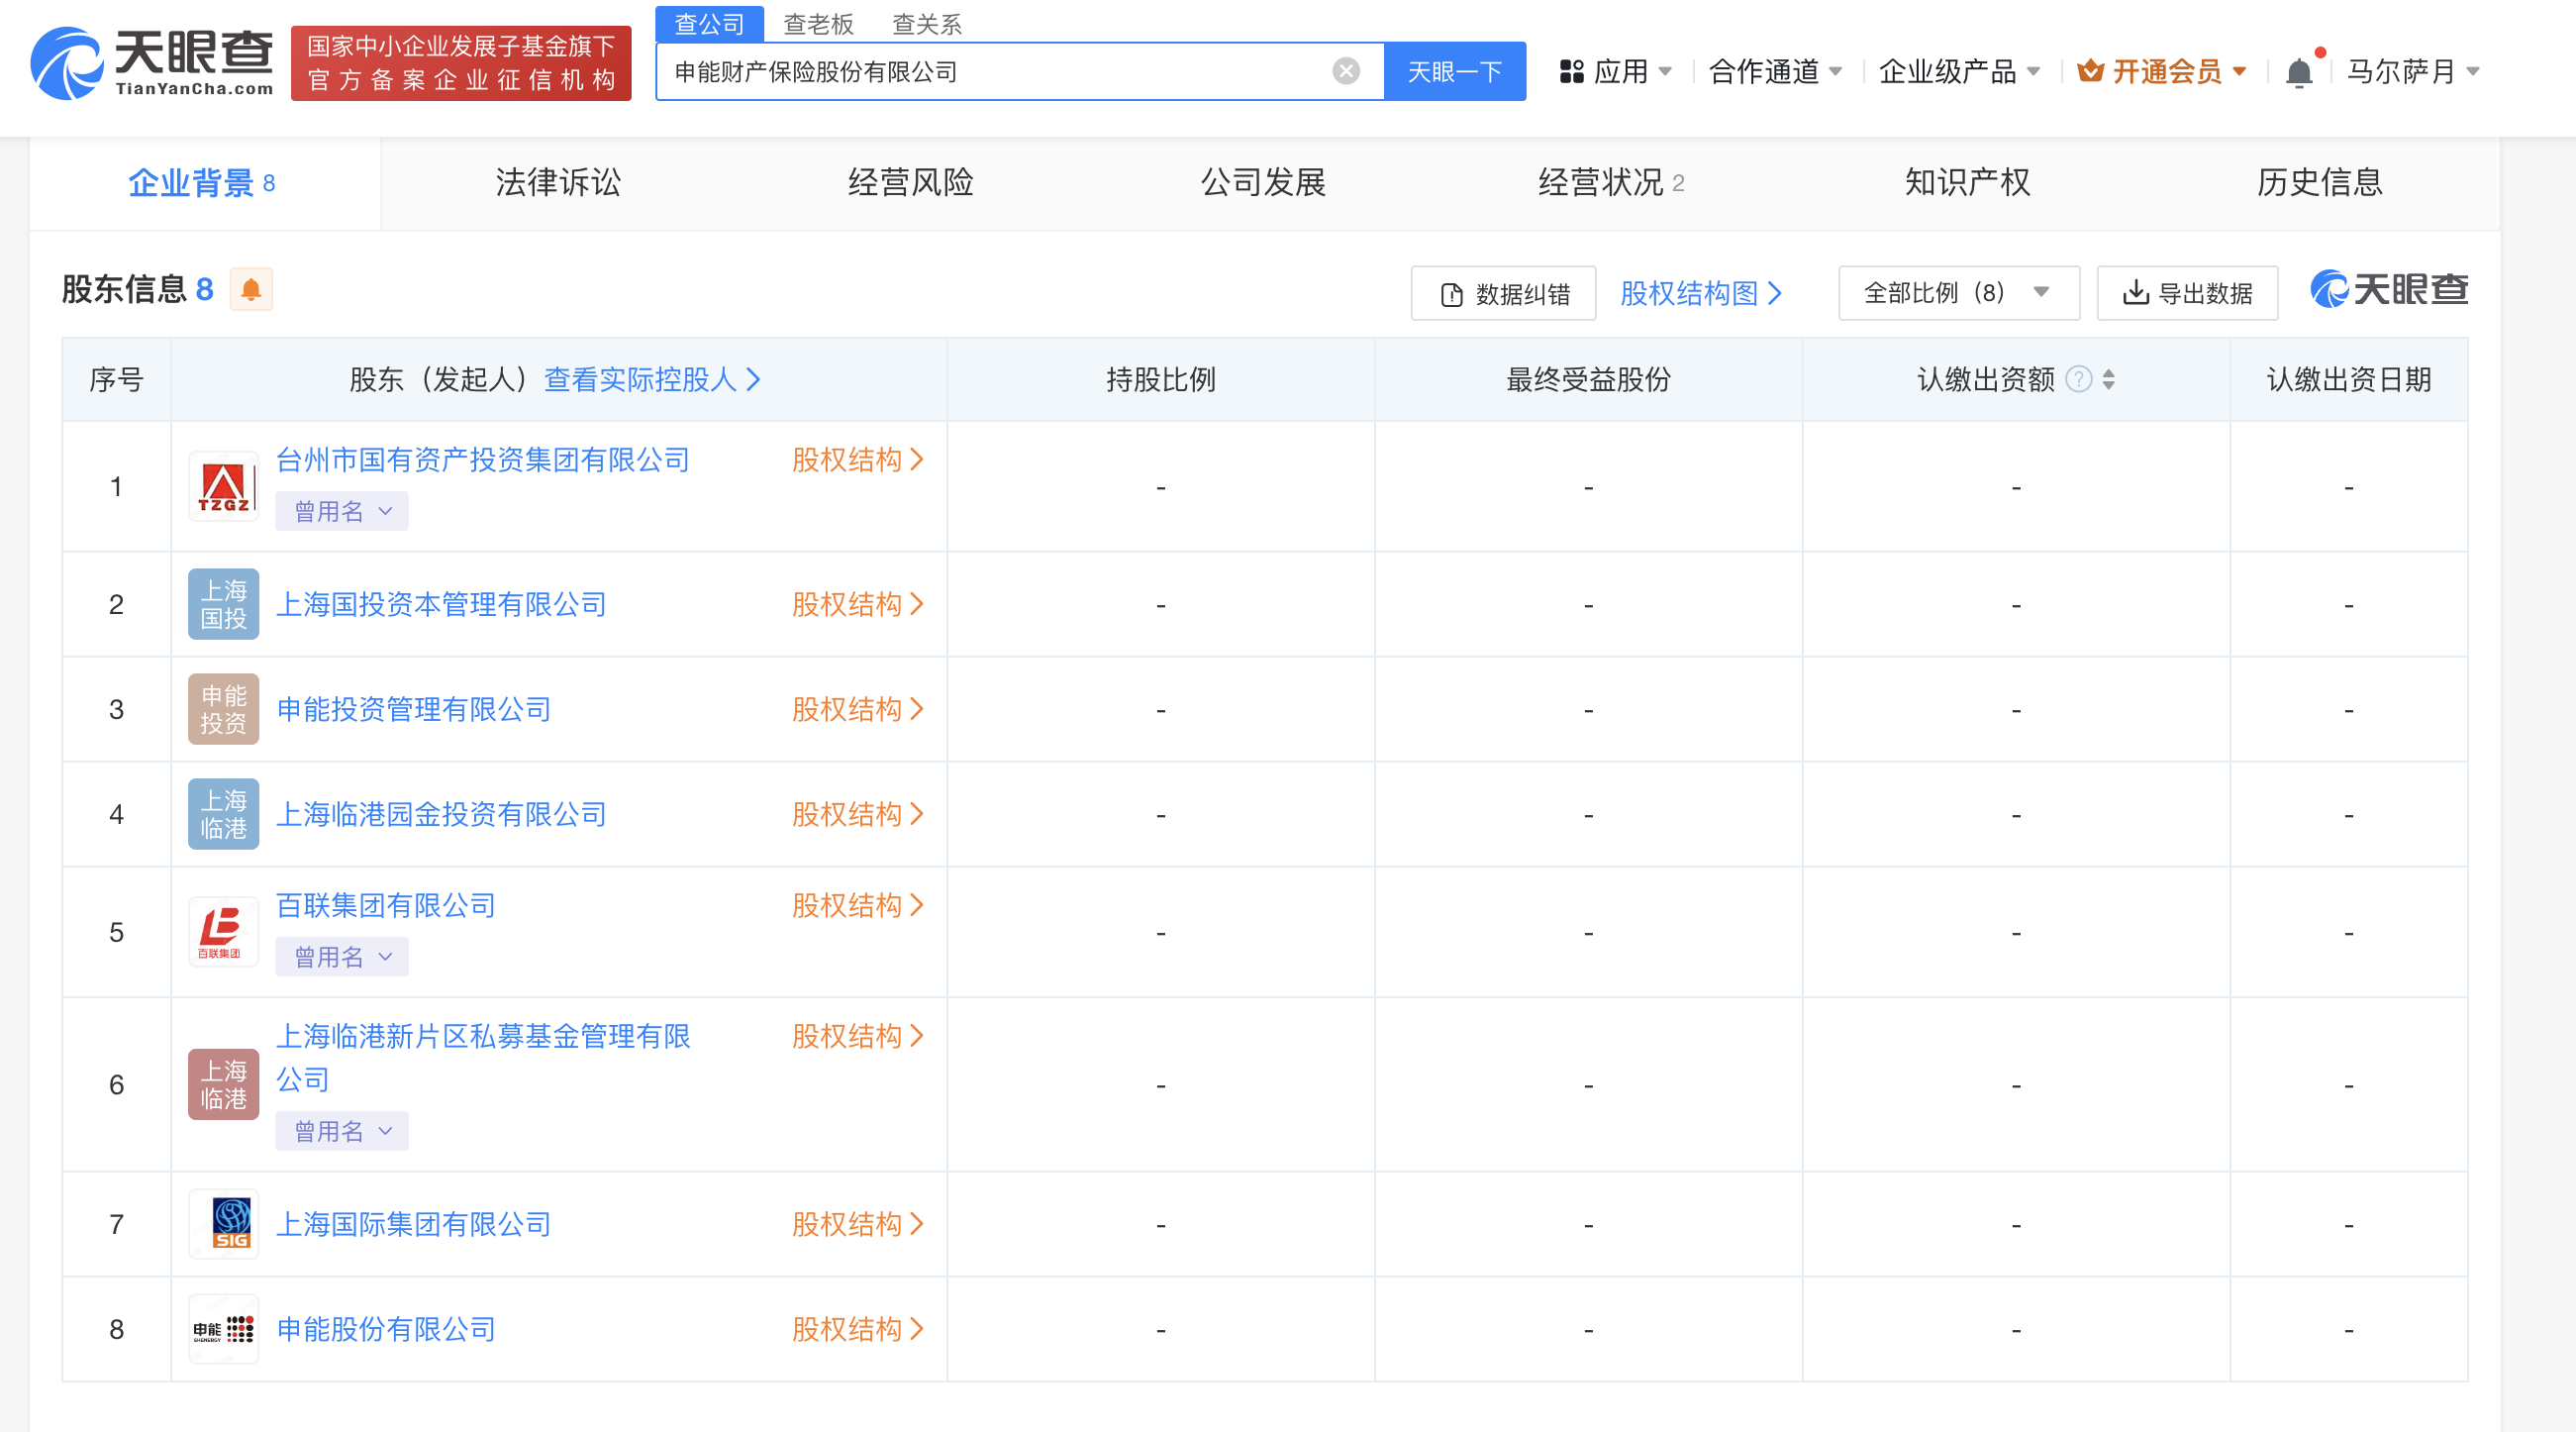Viewport: 2576px width, 1432px height.
Task: Click the 百联集团 red logo
Action: 223,932
